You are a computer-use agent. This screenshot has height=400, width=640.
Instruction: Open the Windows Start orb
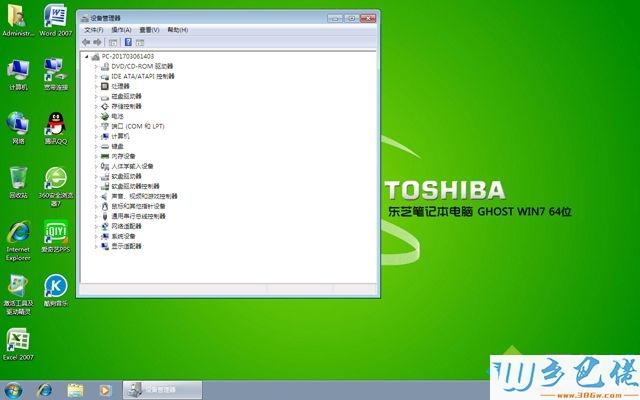click(13, 391)
